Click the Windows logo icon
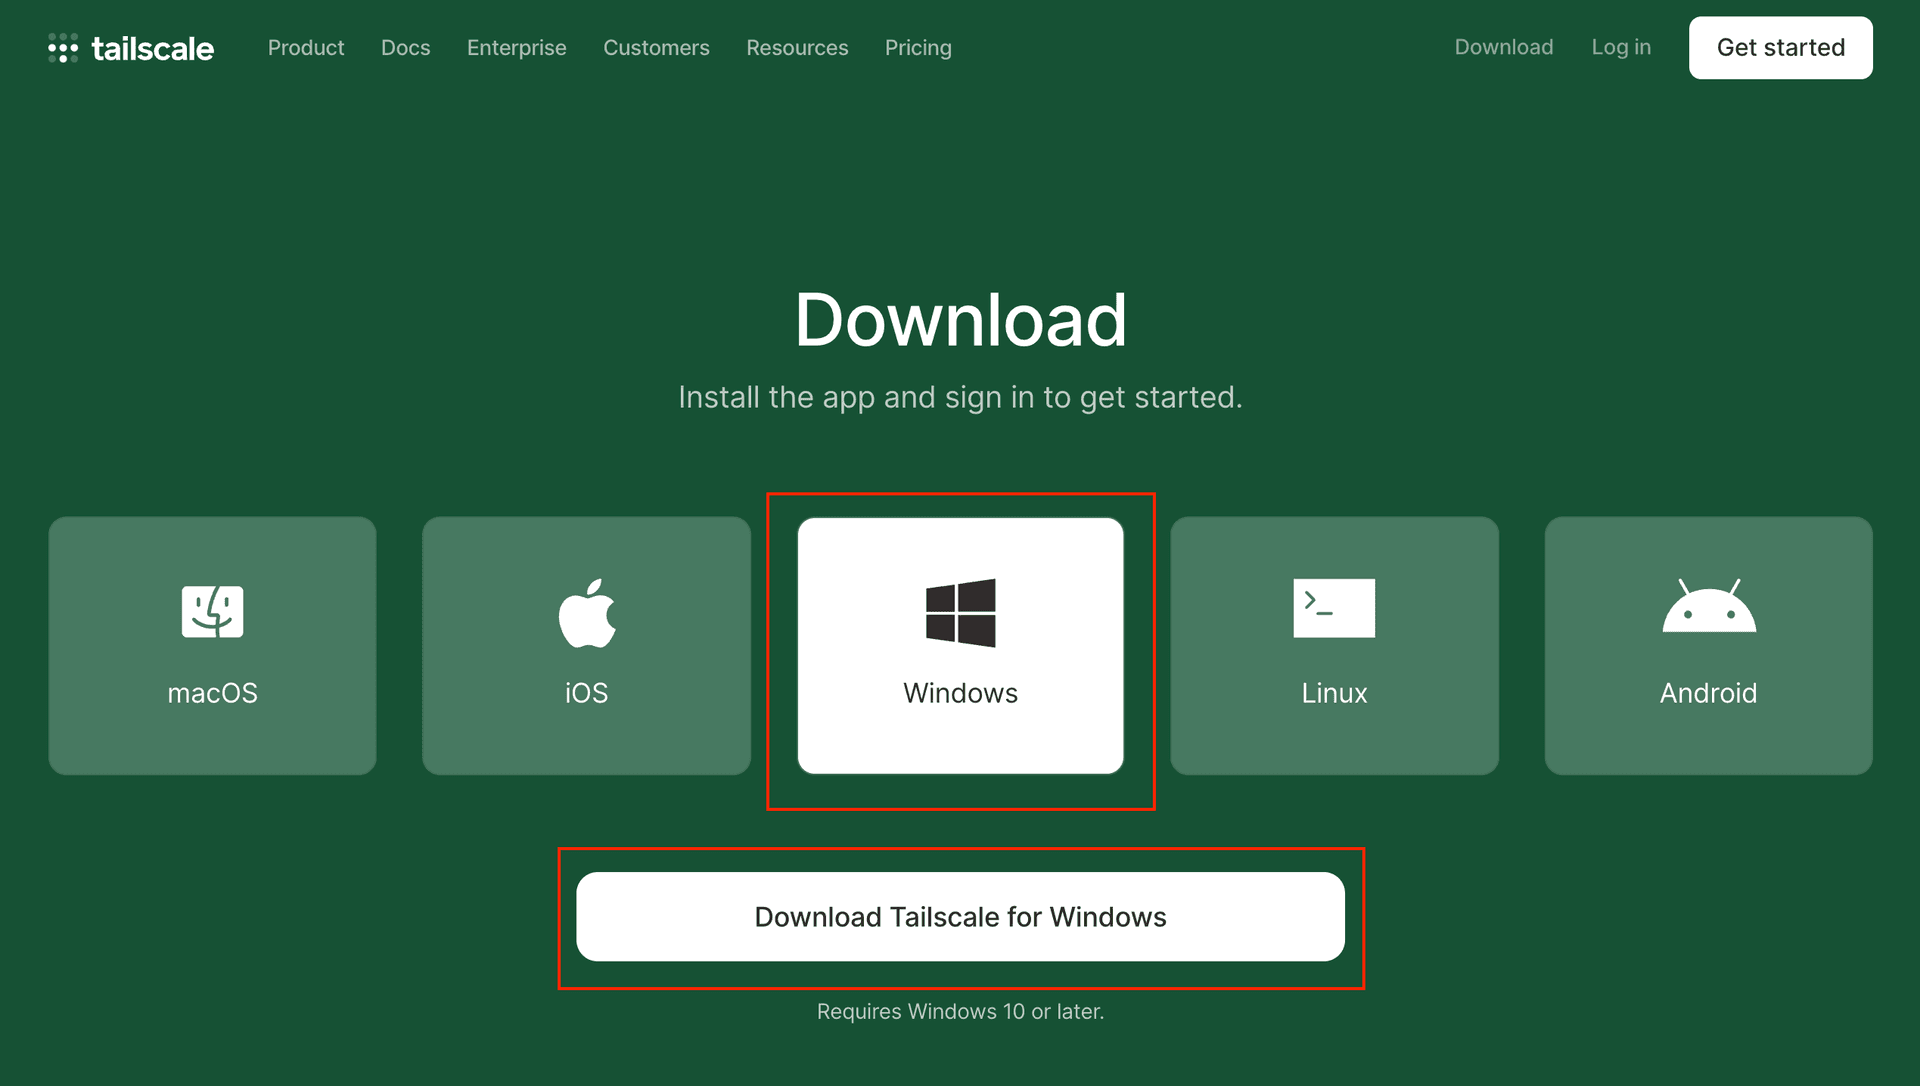 (960, 612)
